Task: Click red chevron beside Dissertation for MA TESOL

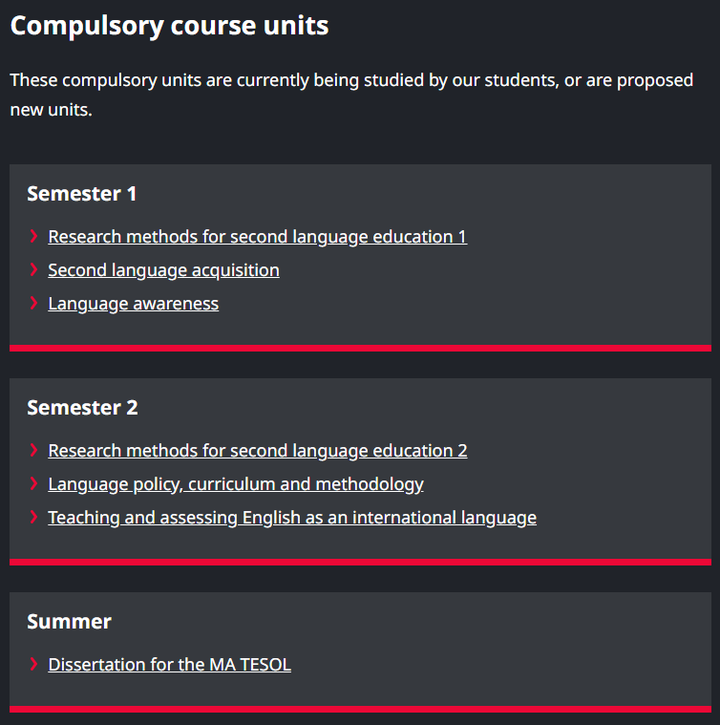Action: point(34,664)
